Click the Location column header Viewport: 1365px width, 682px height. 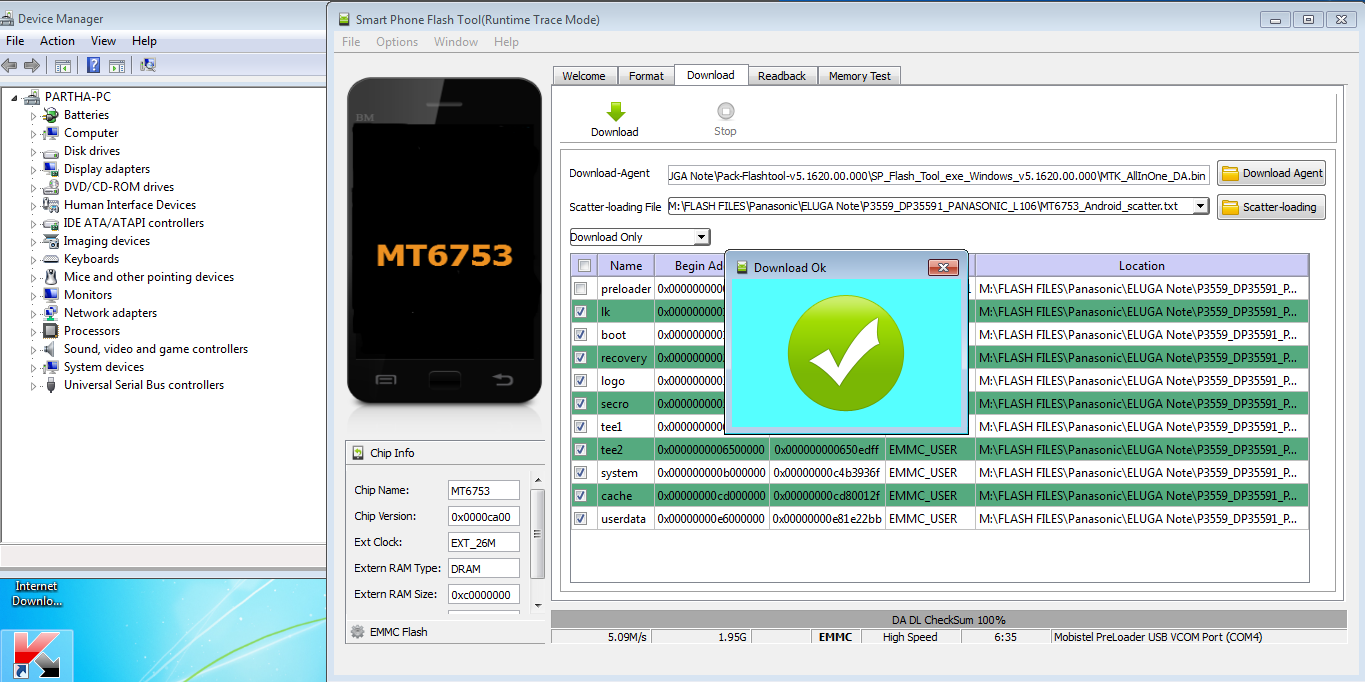coord(1142,266)
